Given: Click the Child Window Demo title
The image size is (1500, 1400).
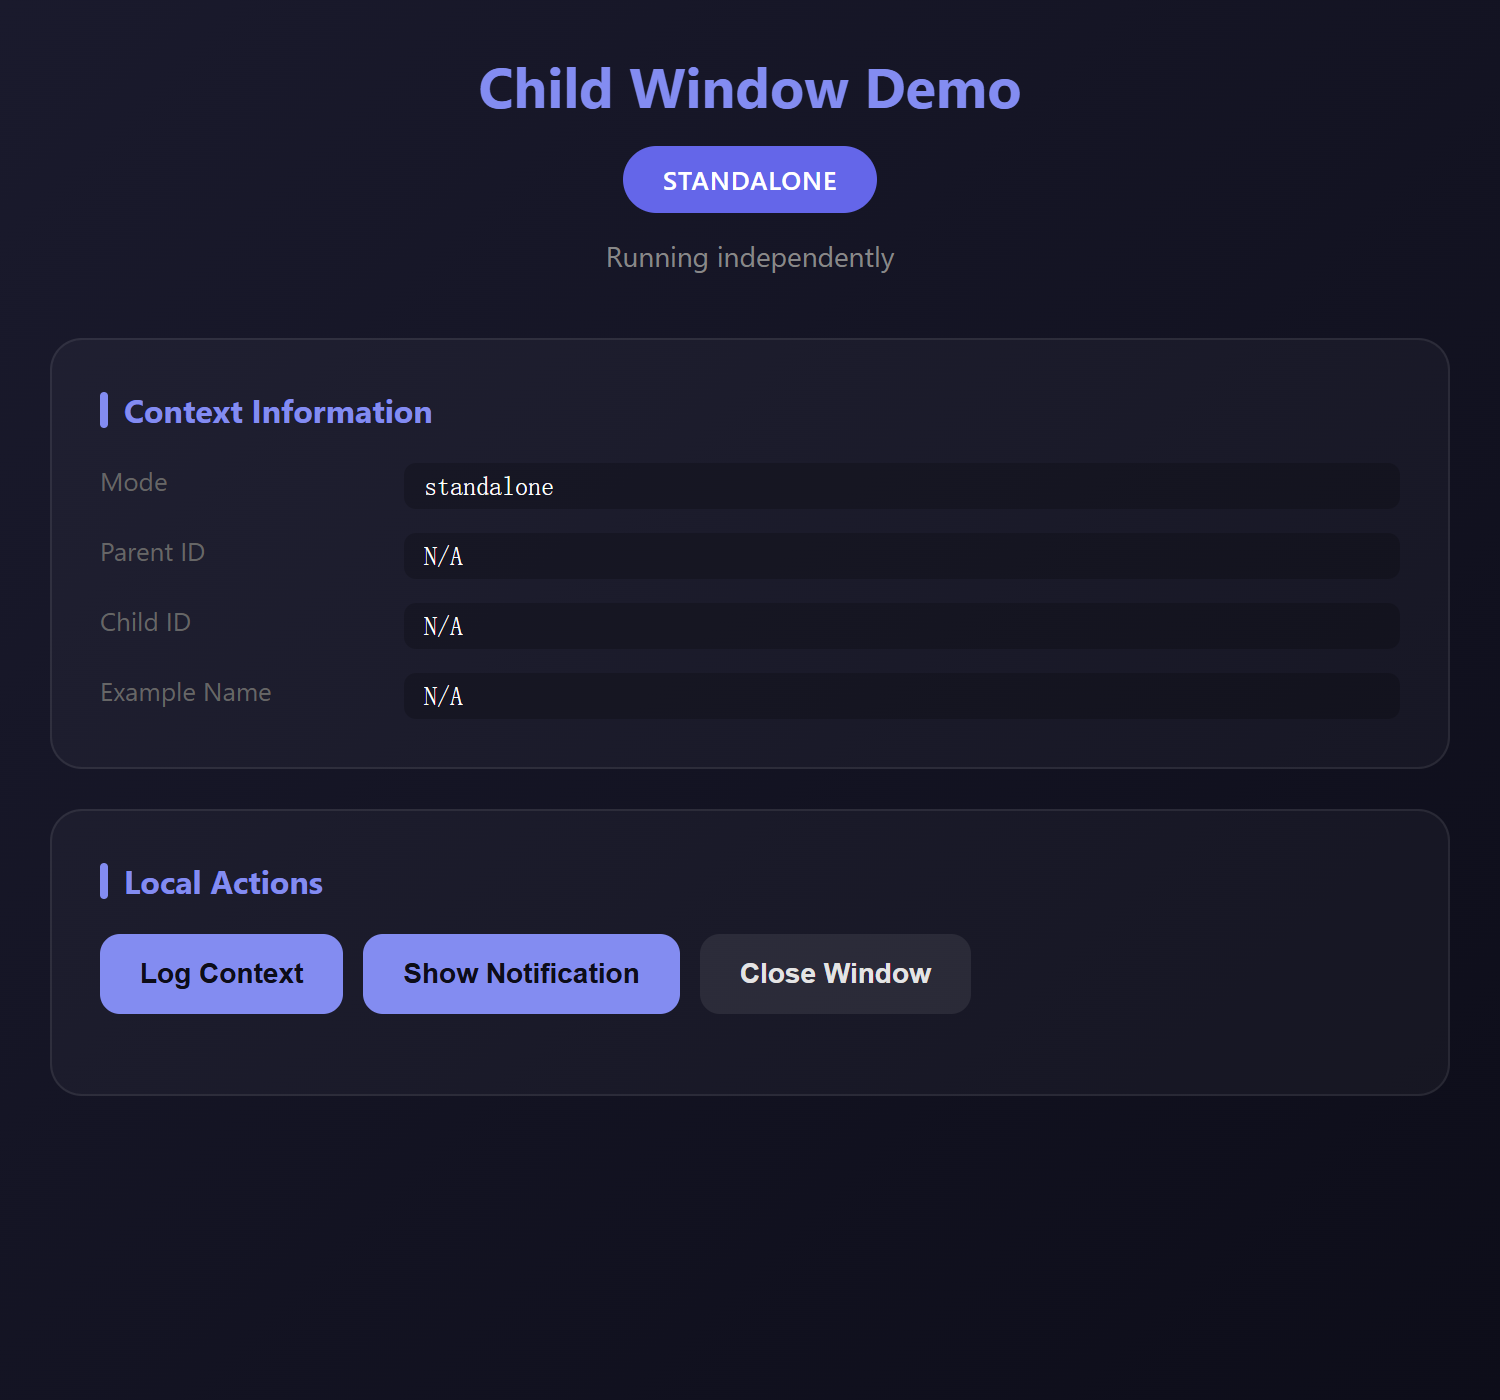Looking at the screenshot, I should pyautogui.click(x=750, y=88).
